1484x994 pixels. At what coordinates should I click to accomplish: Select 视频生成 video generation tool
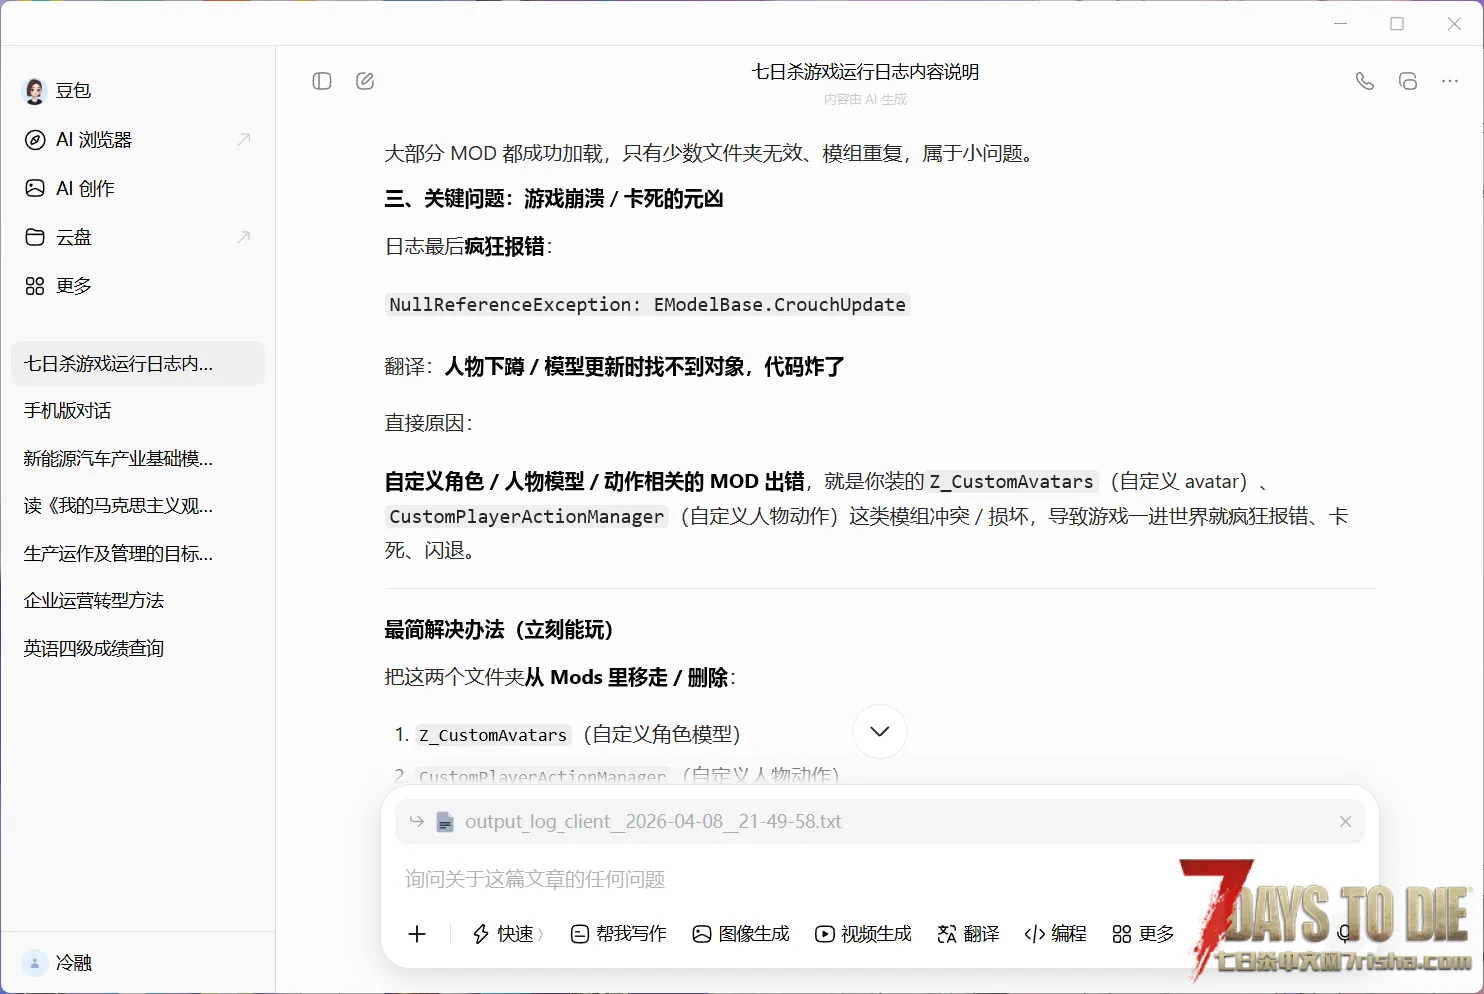pyautogui.click(x=864, y=934)
